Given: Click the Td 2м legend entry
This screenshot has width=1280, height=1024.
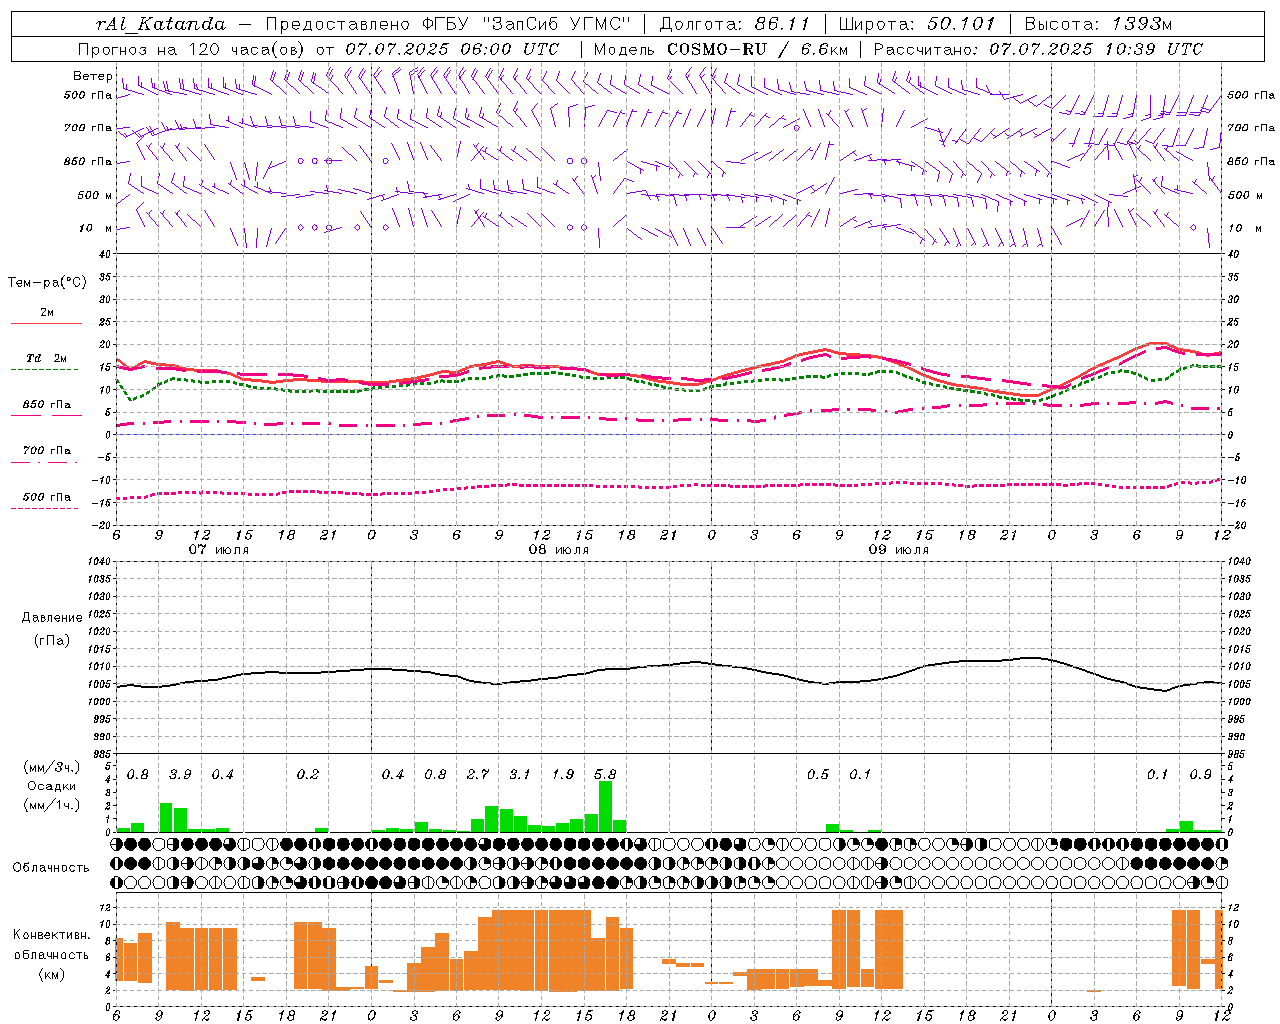Looking at the screenshot, I should tap(47, 358).
